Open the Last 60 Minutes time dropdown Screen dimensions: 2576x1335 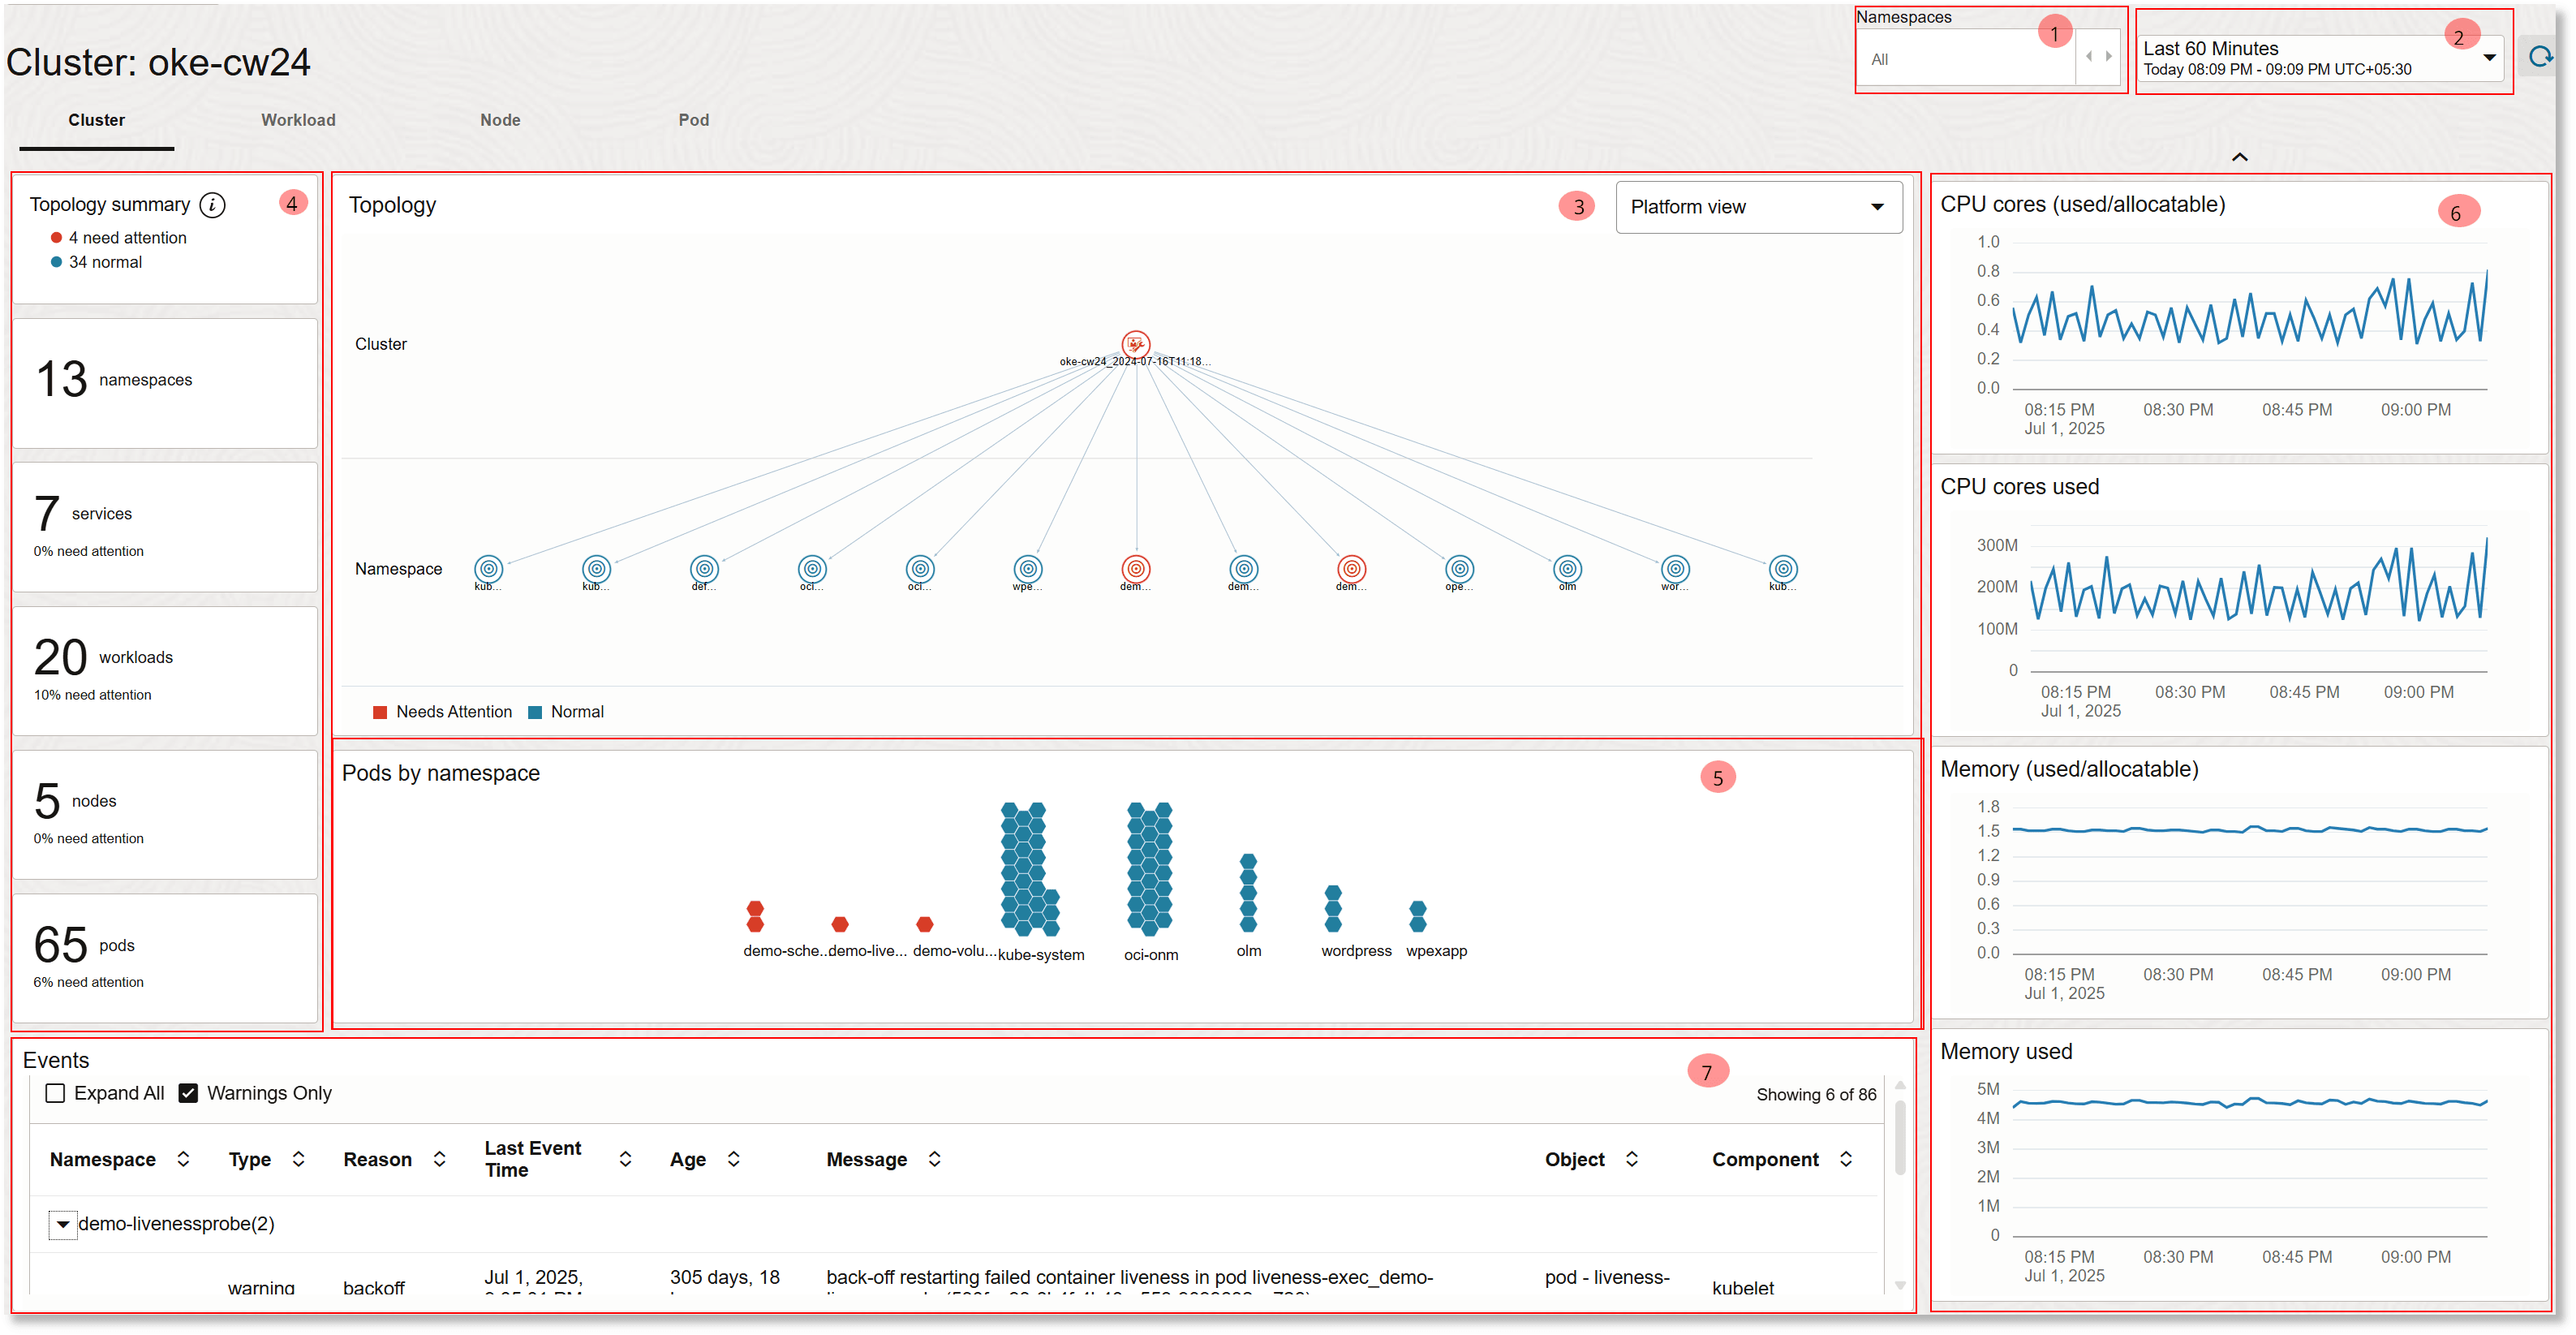tap(2320, 58)
